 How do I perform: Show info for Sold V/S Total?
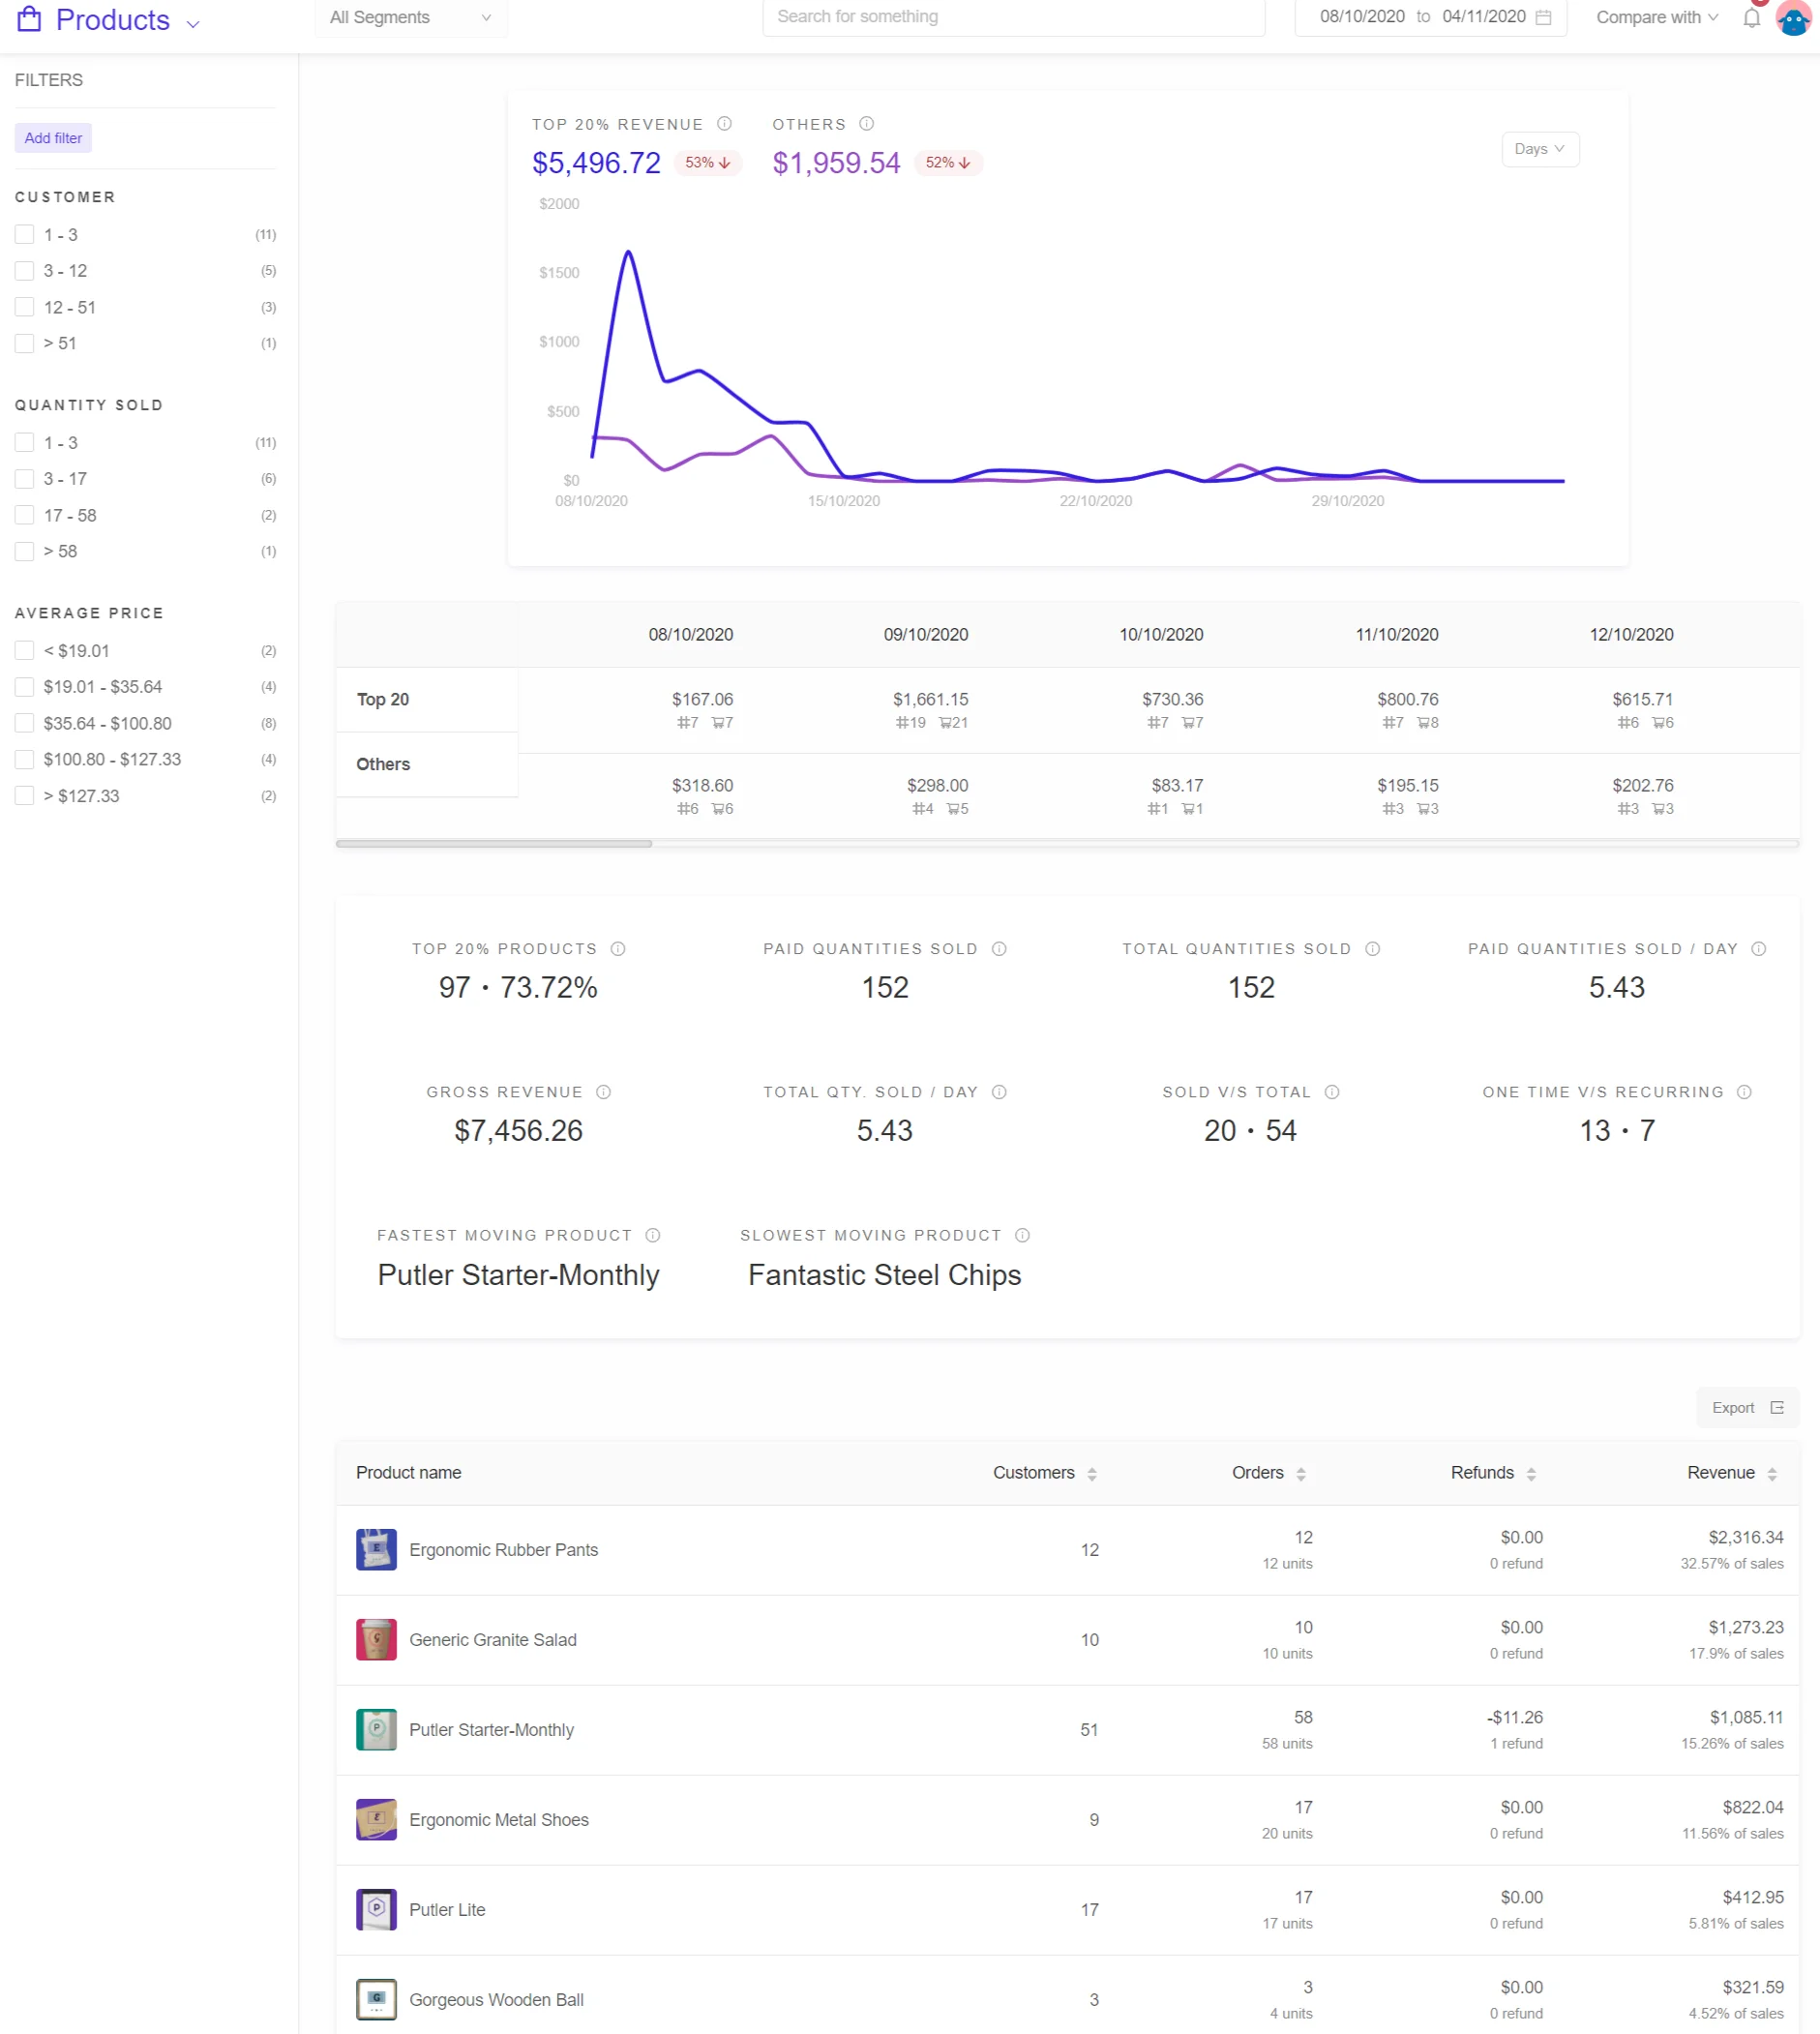1332,1092
